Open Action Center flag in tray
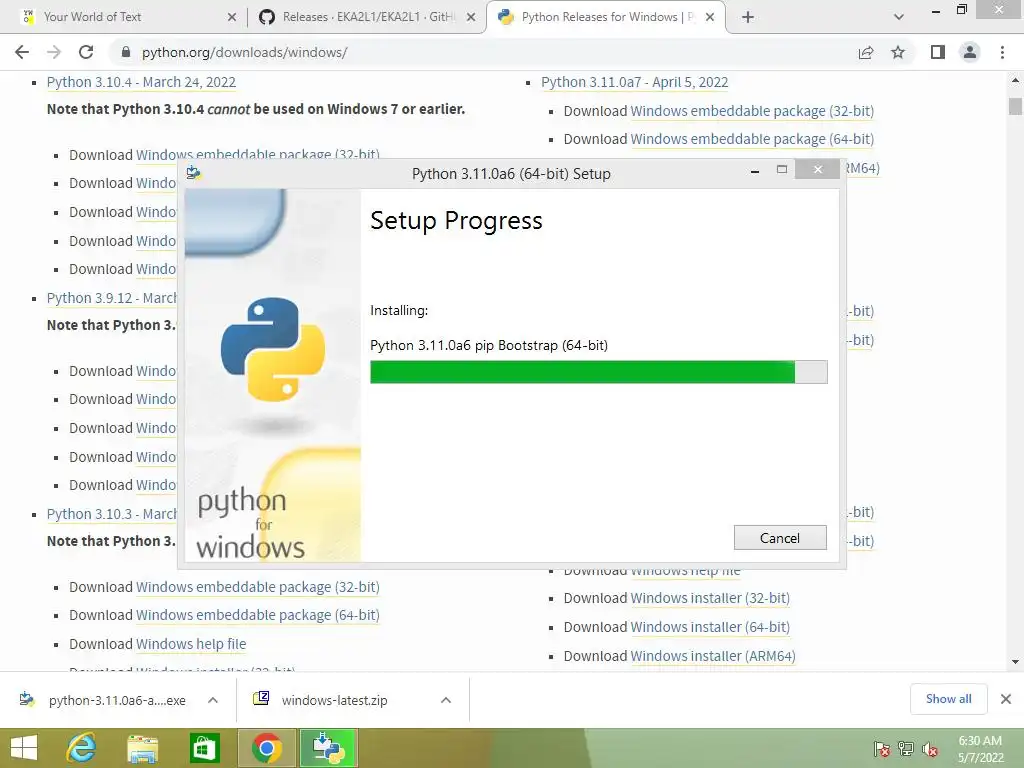 [881, 749]
